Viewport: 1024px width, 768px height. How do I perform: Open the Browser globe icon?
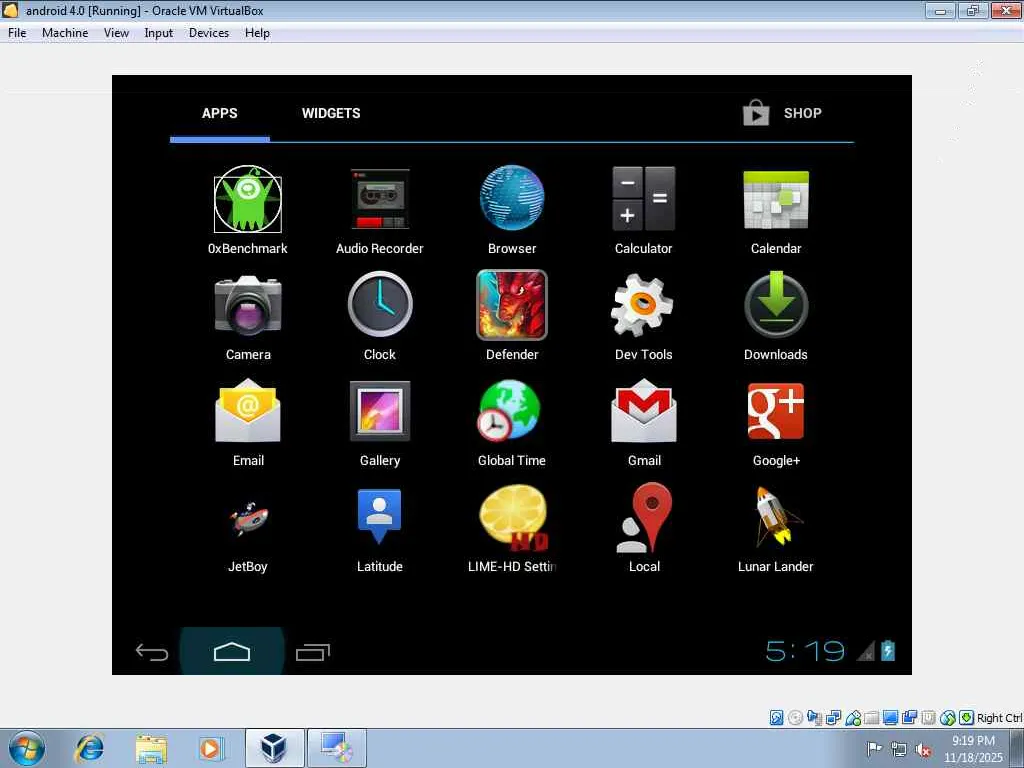(x=512, y=198)
